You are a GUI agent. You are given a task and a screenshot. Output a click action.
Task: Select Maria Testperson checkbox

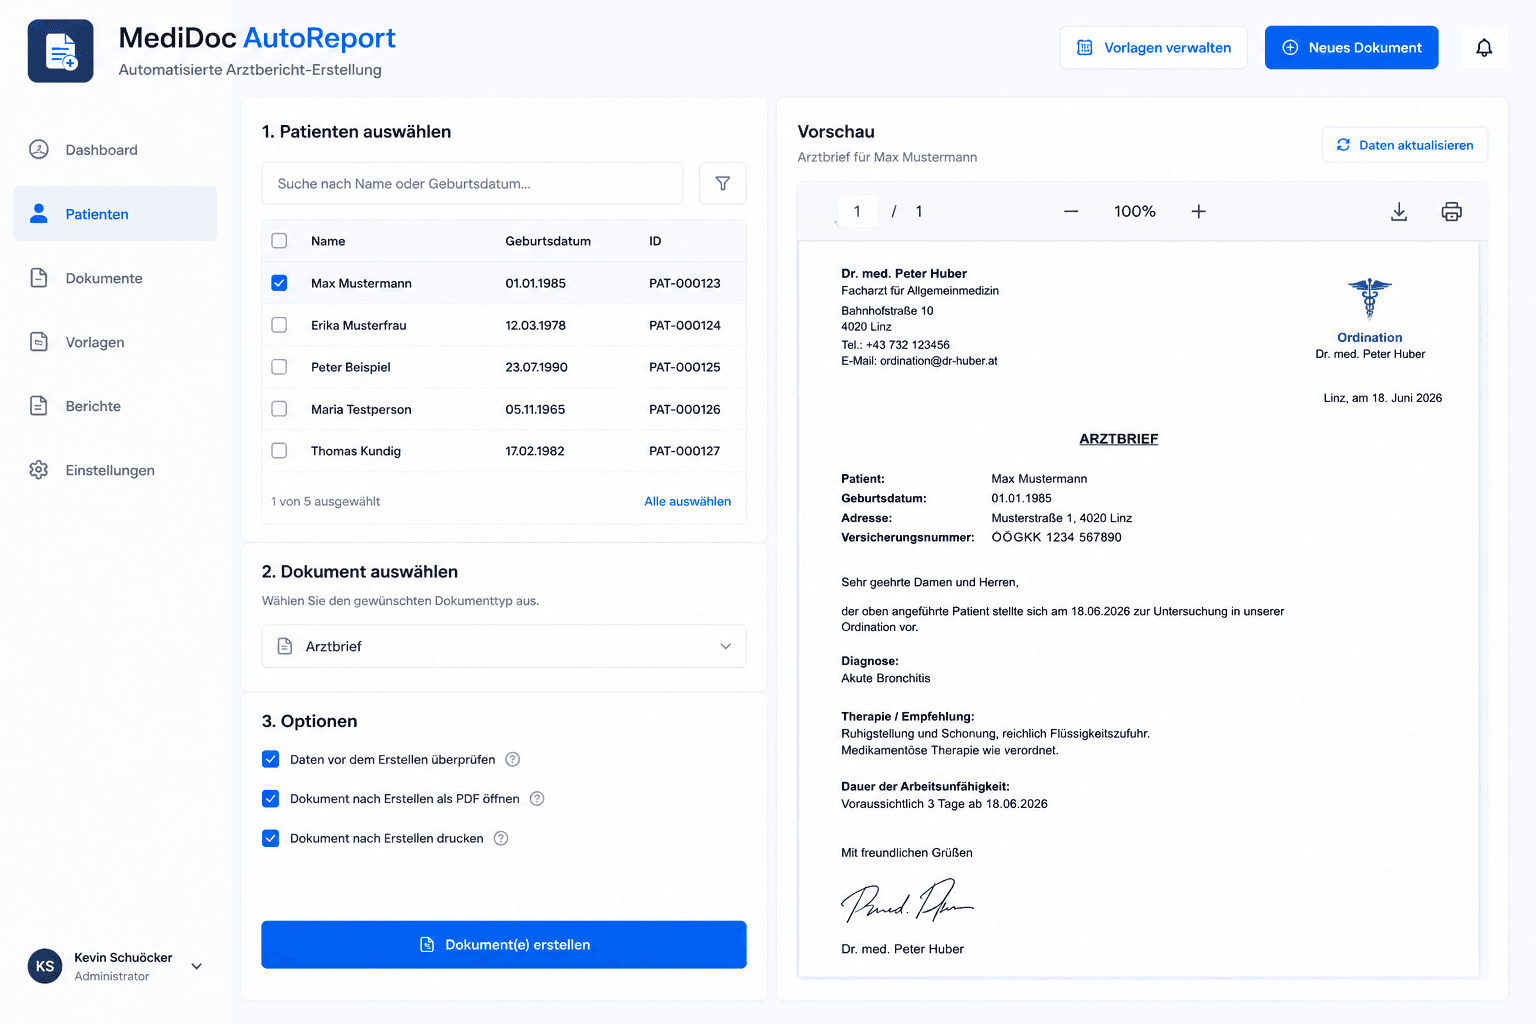coord(279,409)
